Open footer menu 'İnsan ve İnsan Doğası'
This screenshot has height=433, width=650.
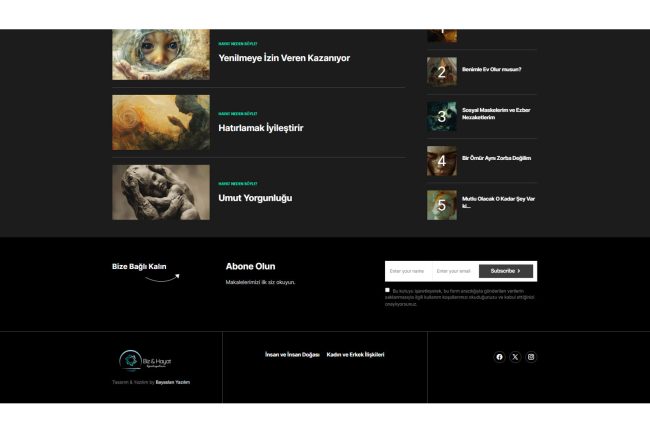(x=292, y=355)
